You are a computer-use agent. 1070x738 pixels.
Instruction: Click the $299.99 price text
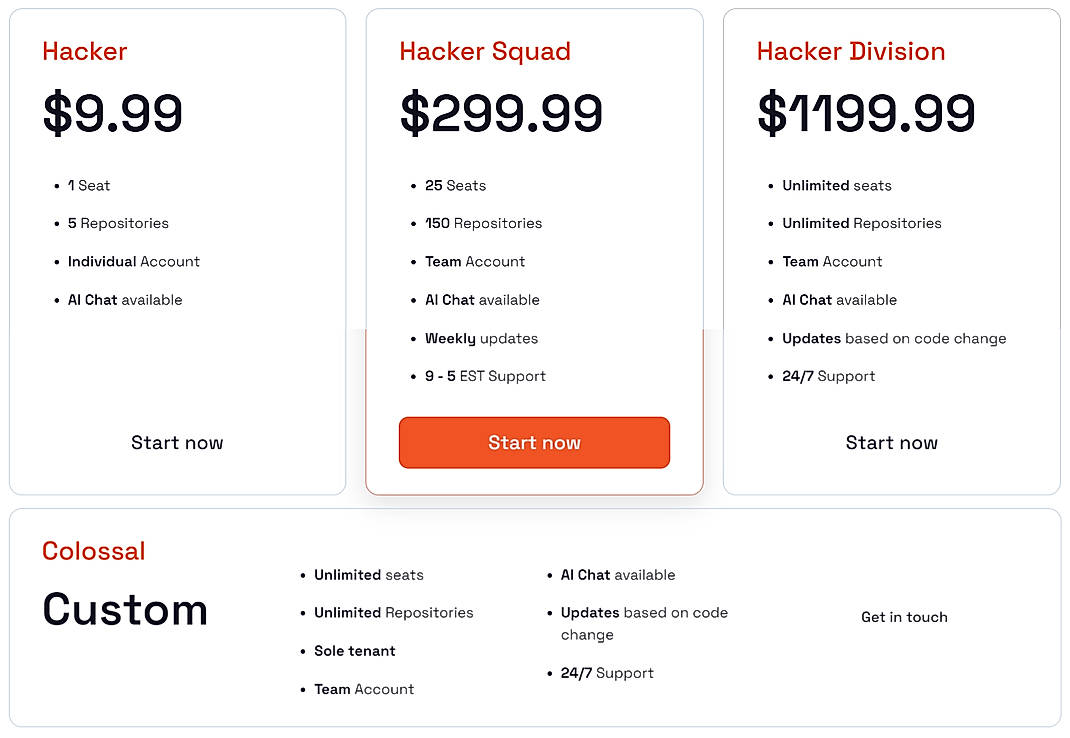coord(501,113)
